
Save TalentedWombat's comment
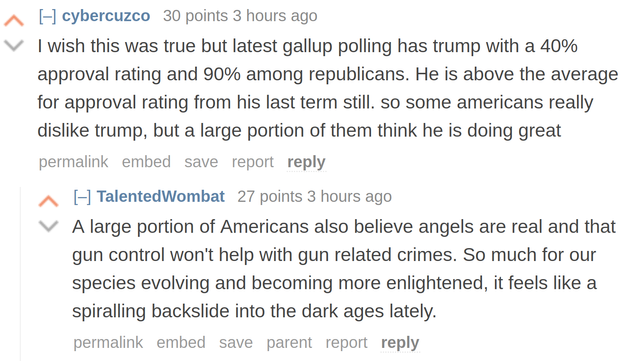pos(236,343)
